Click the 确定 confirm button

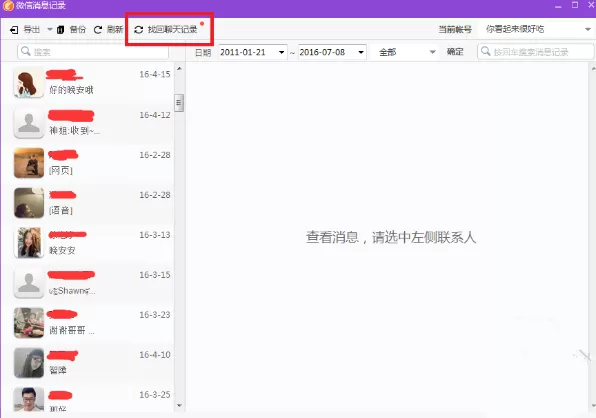(x=455, y=52)
